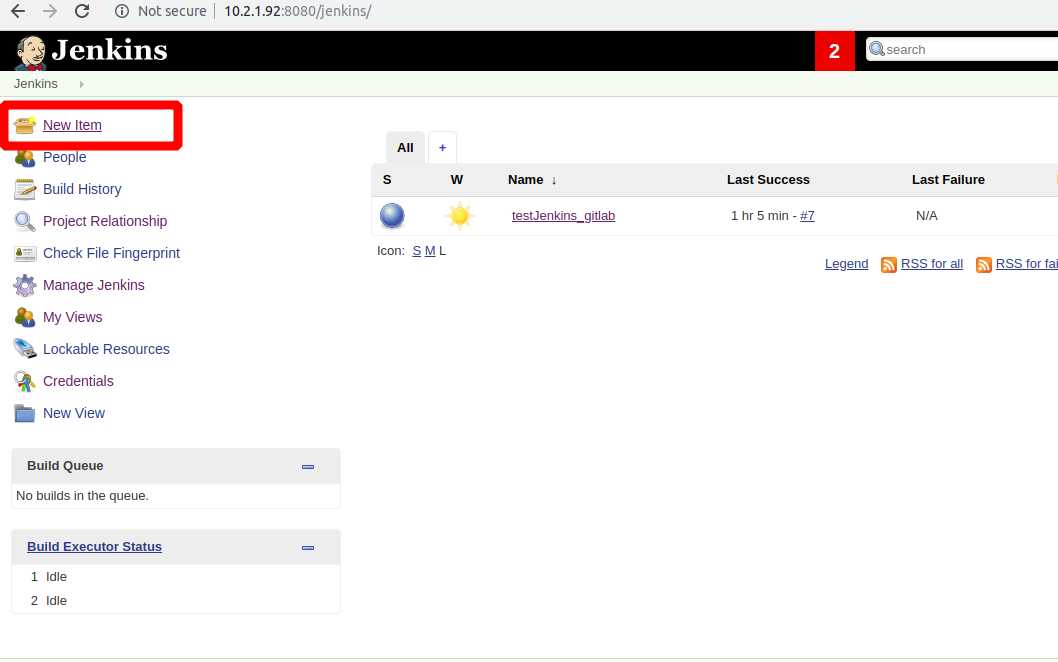1058x662 pixels.
Task: Open the New Item link
Action: tap(72, 125)
